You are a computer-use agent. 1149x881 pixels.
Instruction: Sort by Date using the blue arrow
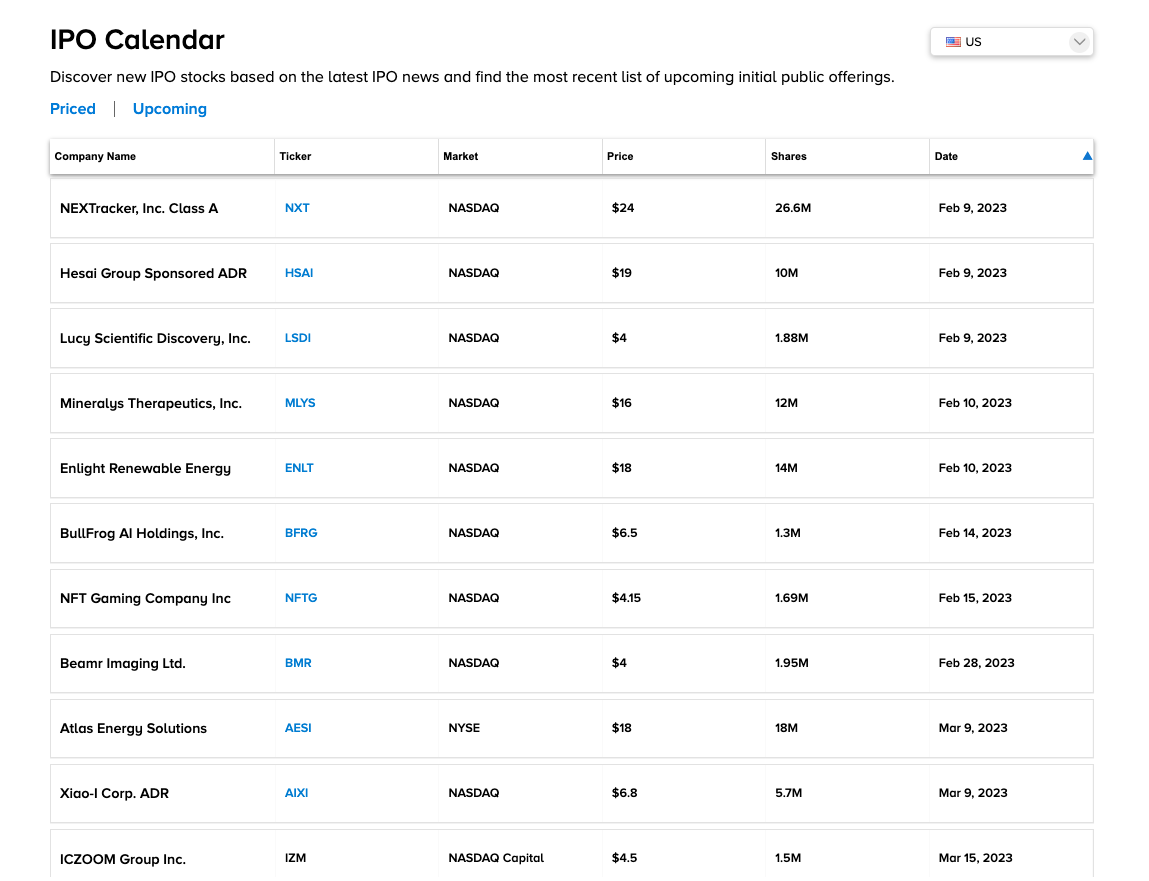coord(1087,156)
